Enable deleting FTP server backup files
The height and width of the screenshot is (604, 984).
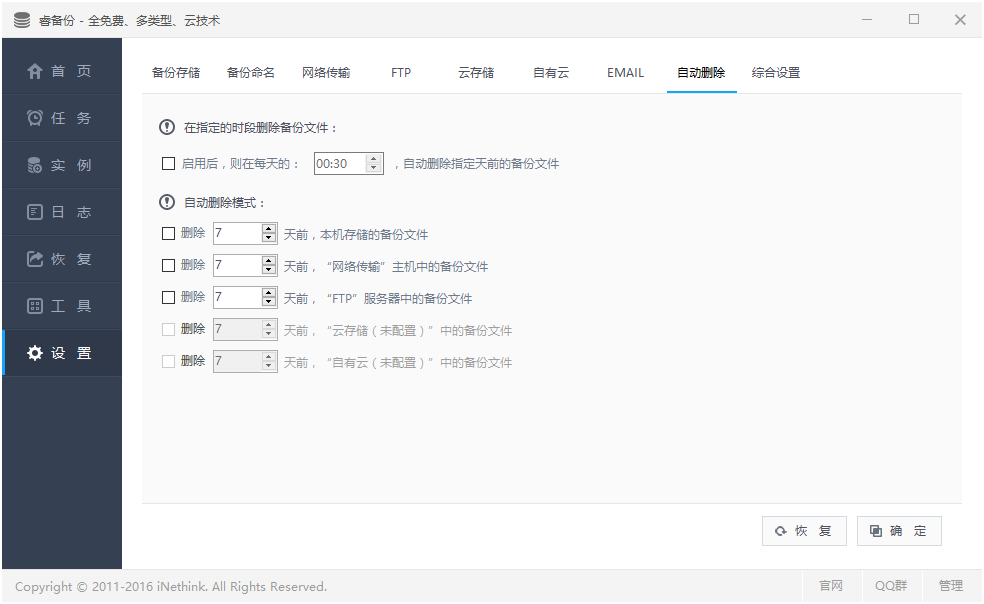point(168,297)
